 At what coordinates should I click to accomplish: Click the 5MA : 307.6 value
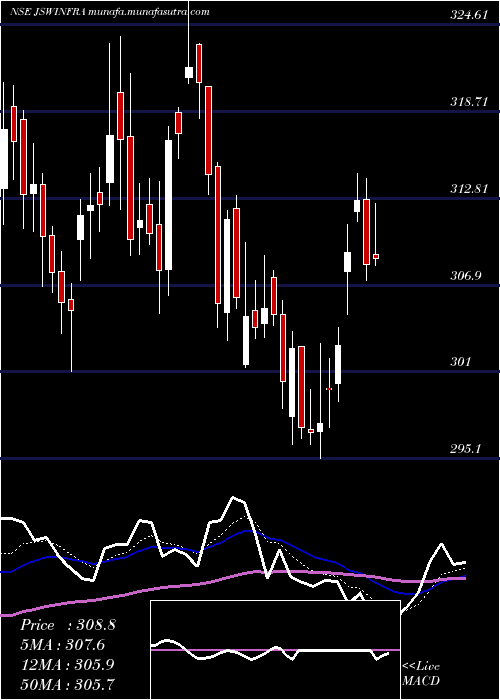65,645
